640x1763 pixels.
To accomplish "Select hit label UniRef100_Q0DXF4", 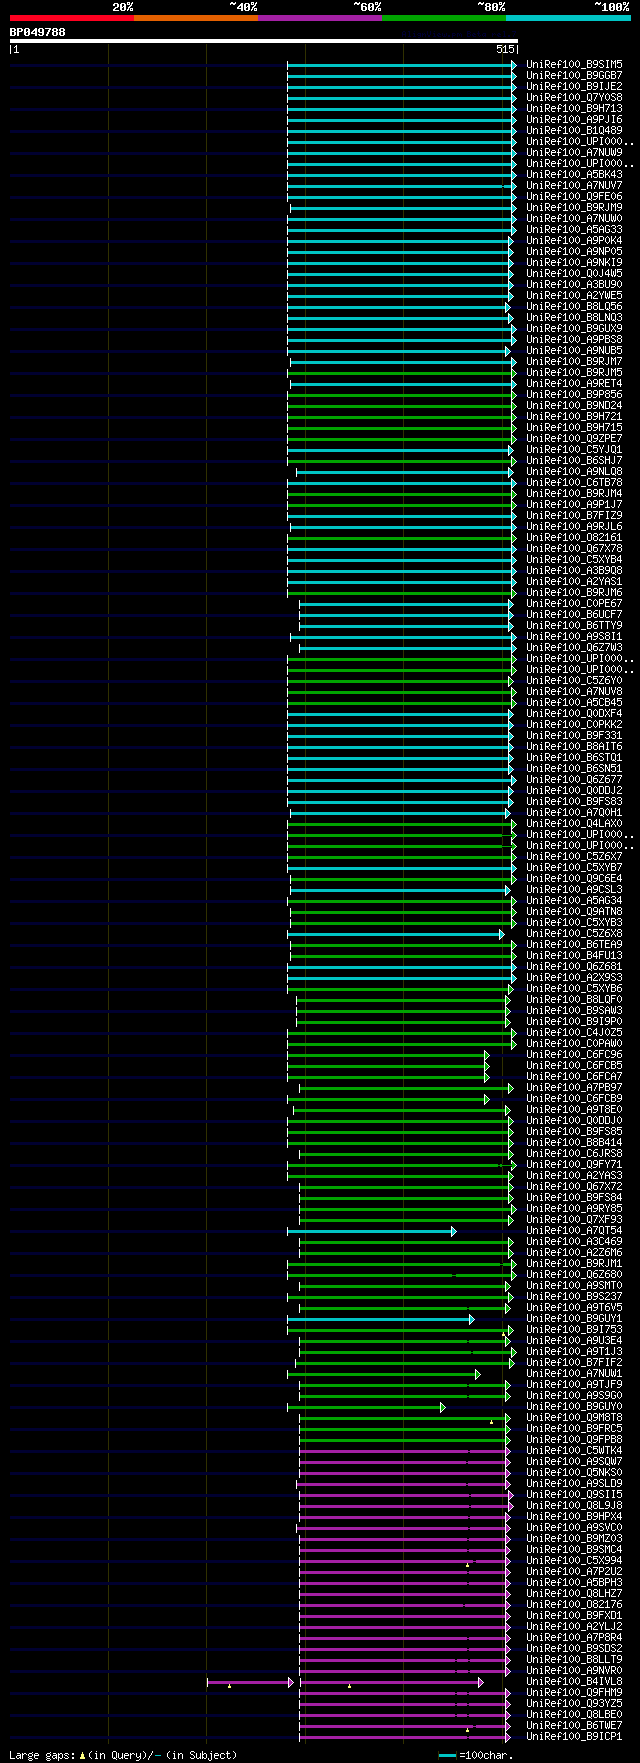I will [x=574, y=713].
